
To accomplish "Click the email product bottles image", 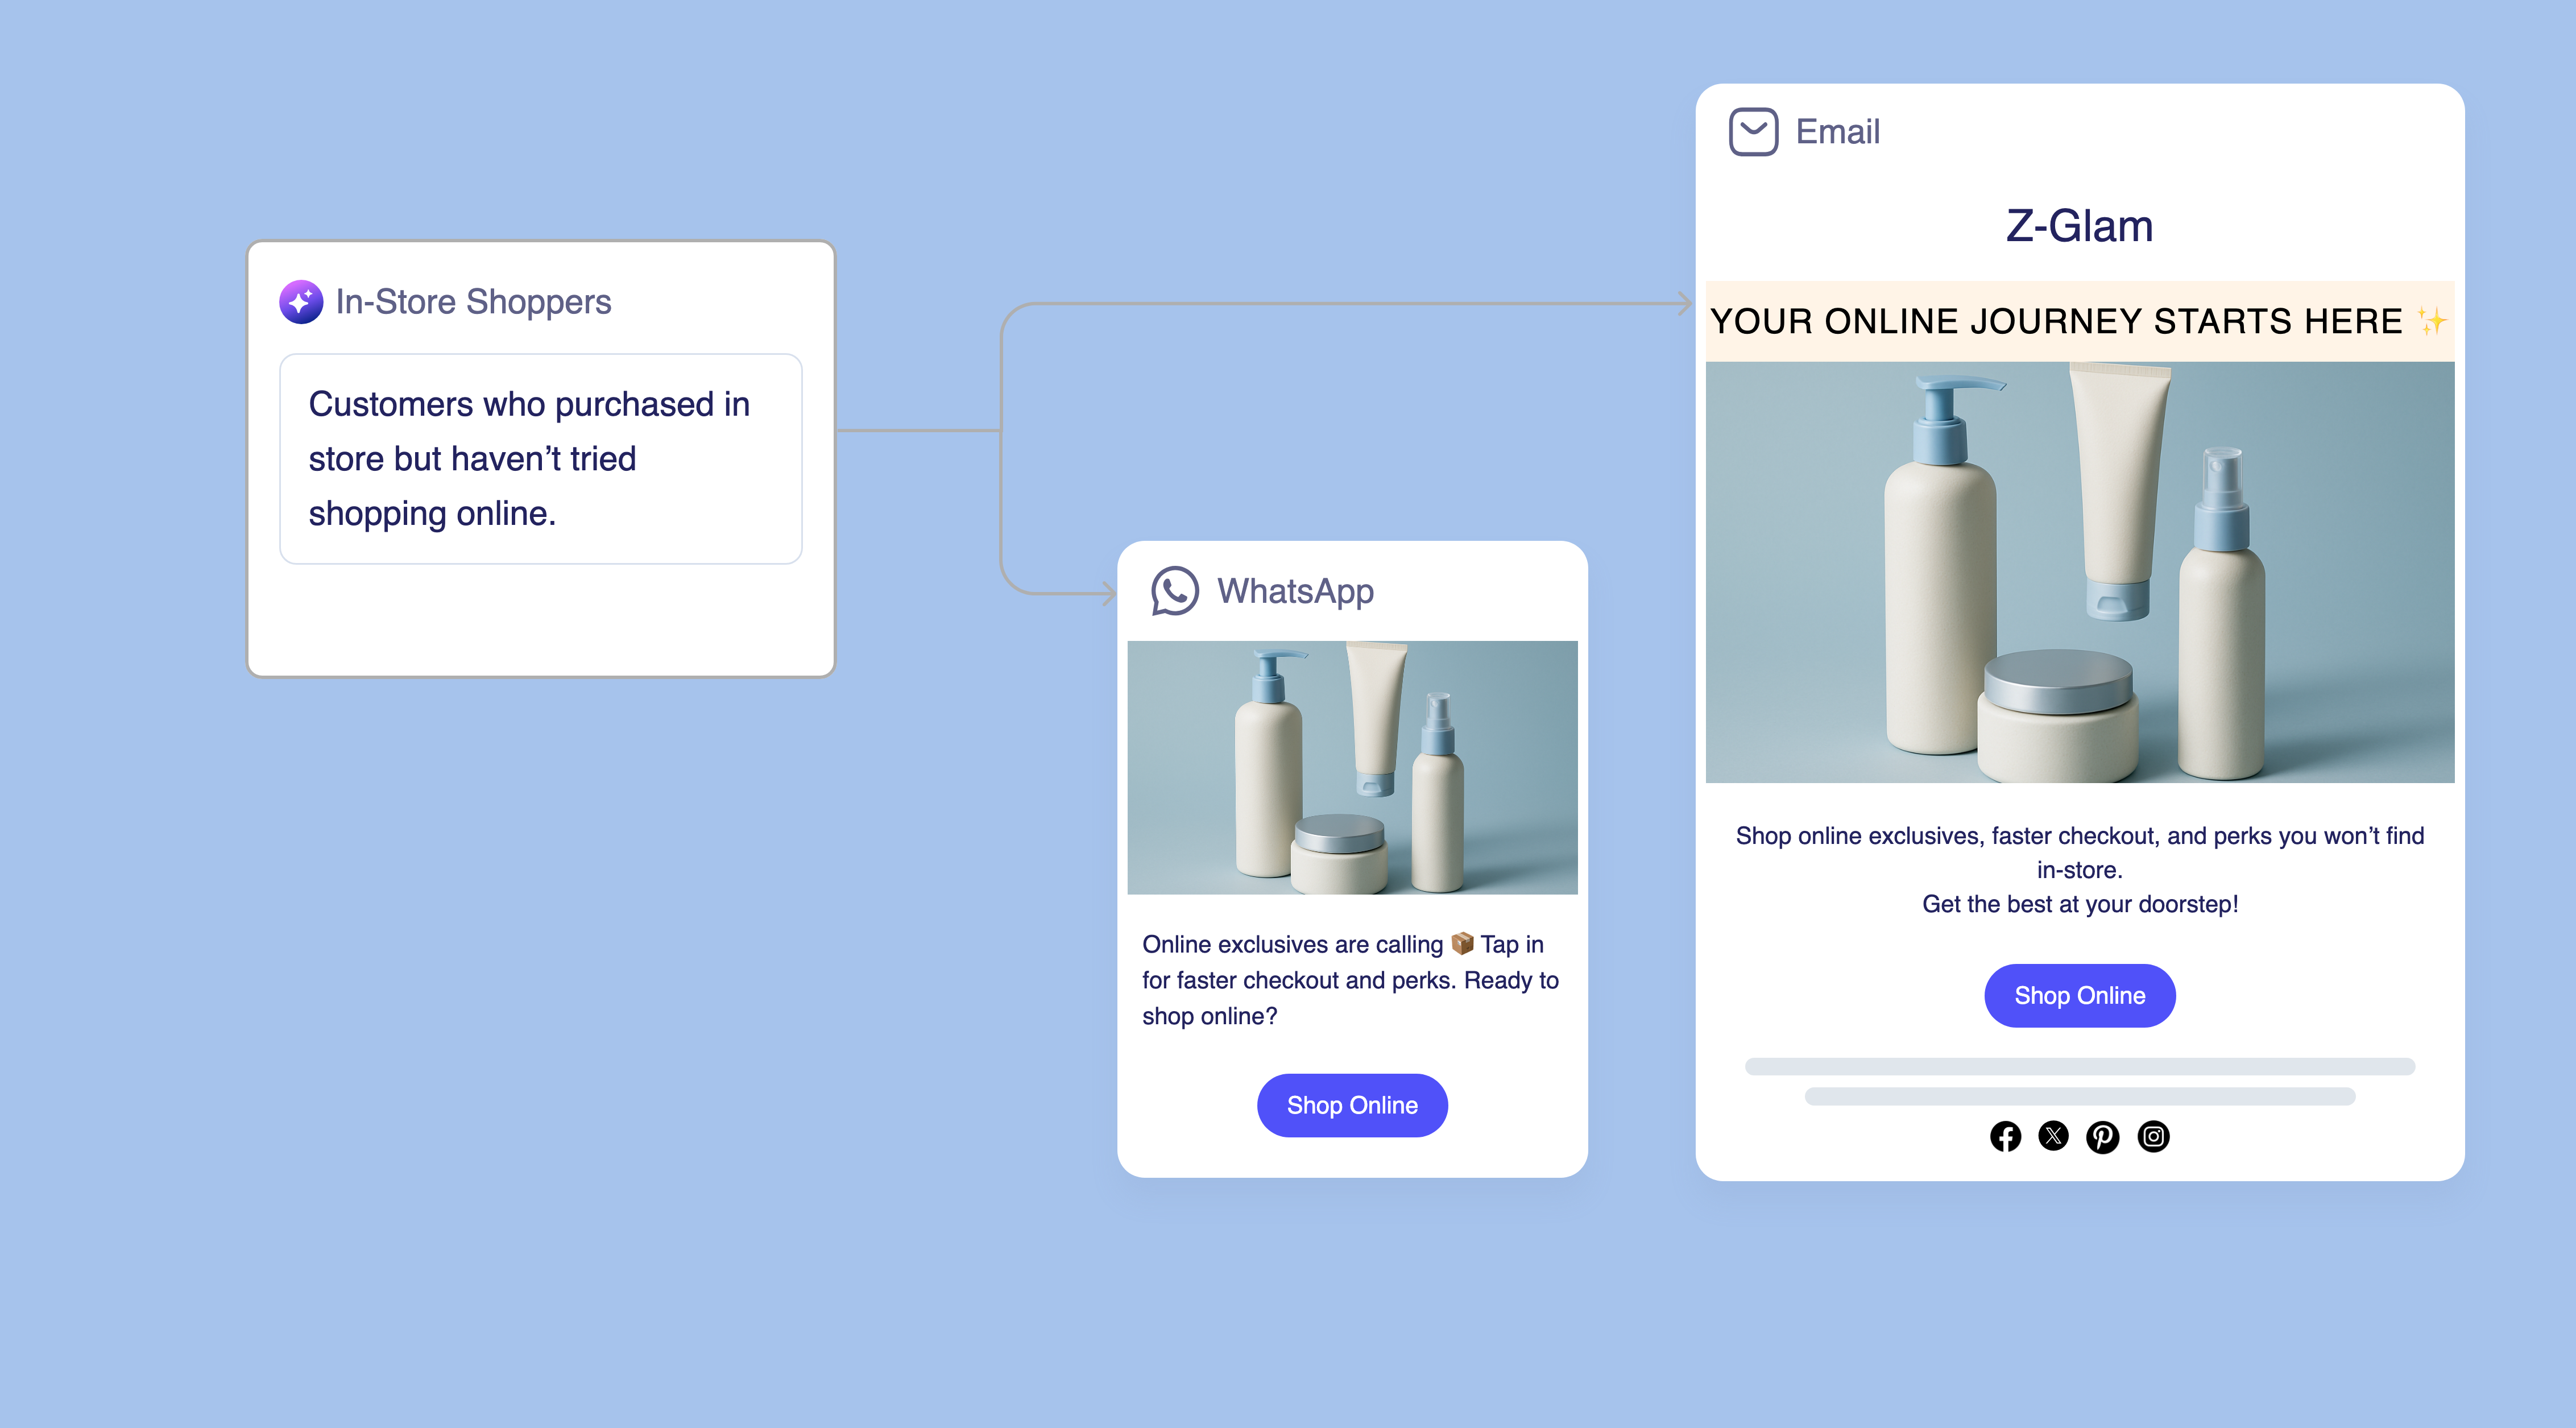I will click(x=2080, y=572).
